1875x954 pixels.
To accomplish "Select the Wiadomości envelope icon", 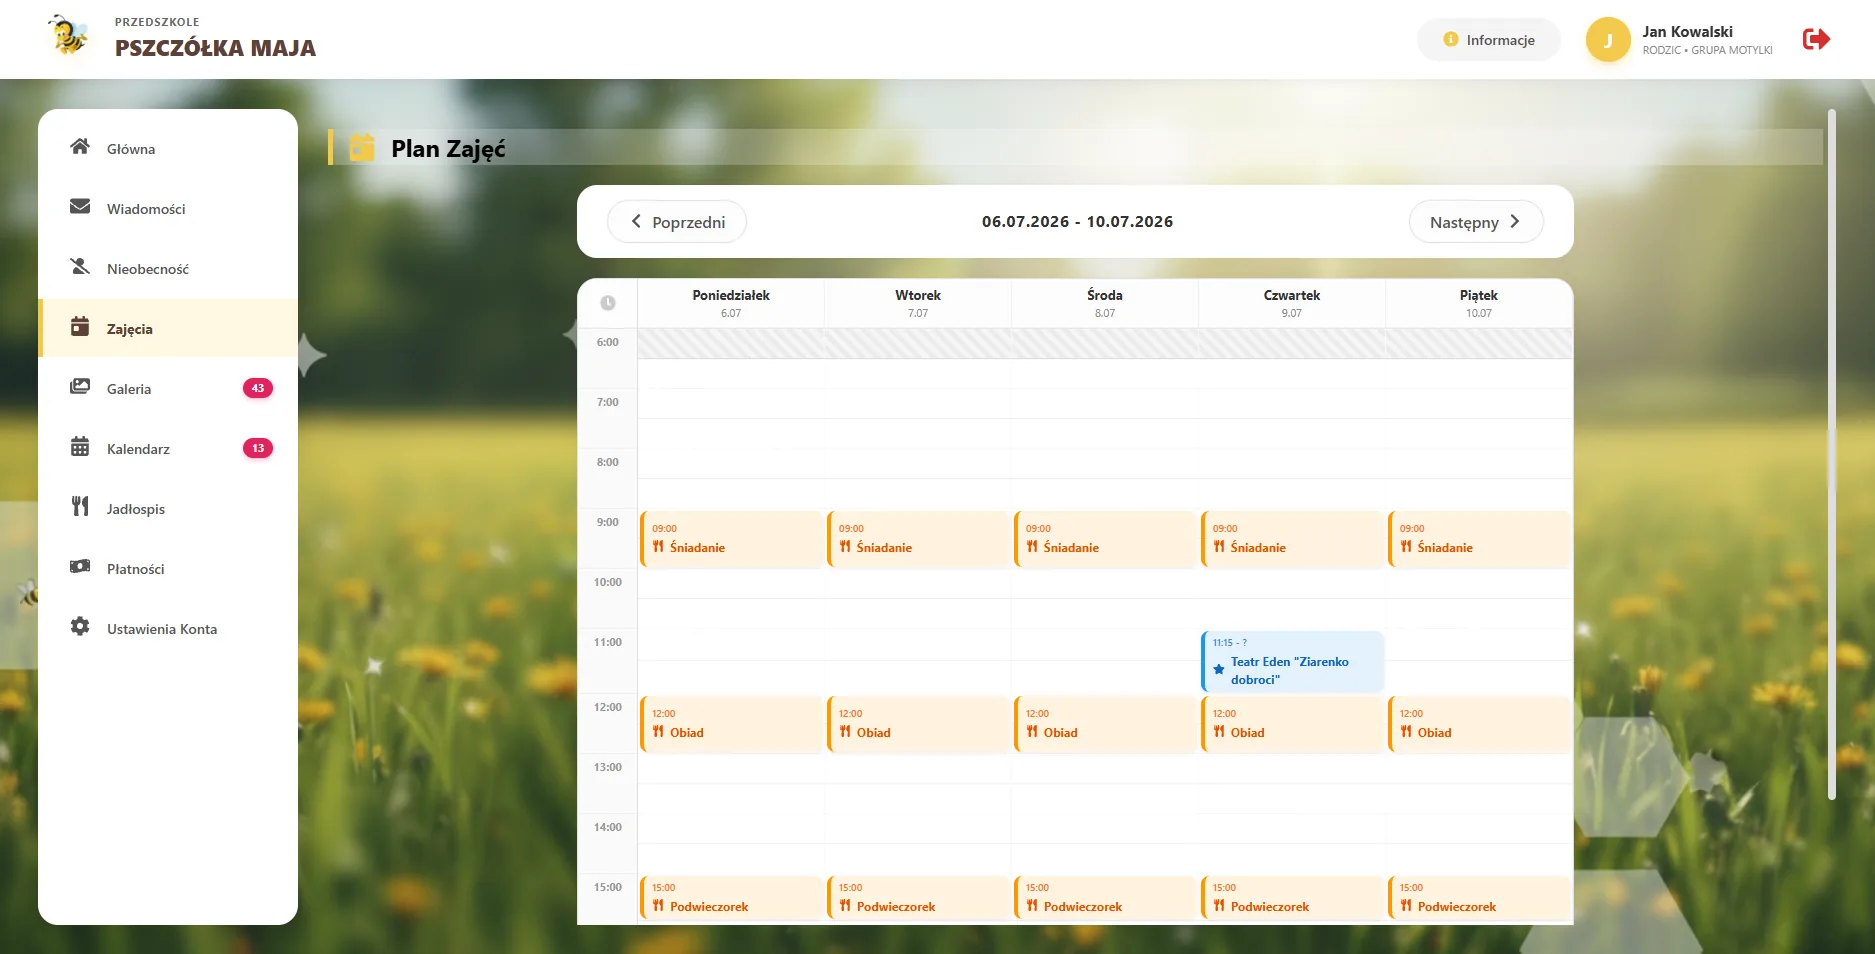I will pyautogui.click(x=80, y=207).
